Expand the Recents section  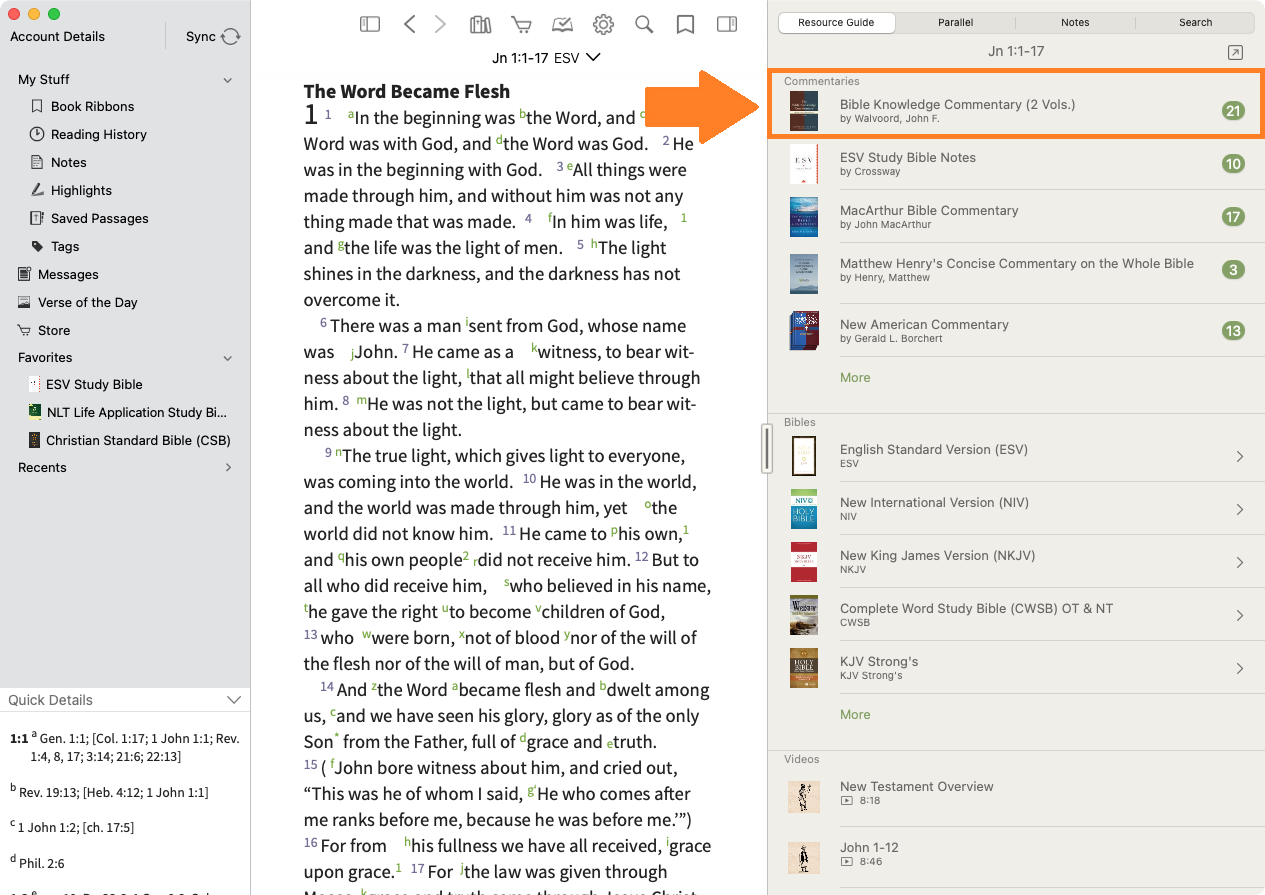click(228, 467)
